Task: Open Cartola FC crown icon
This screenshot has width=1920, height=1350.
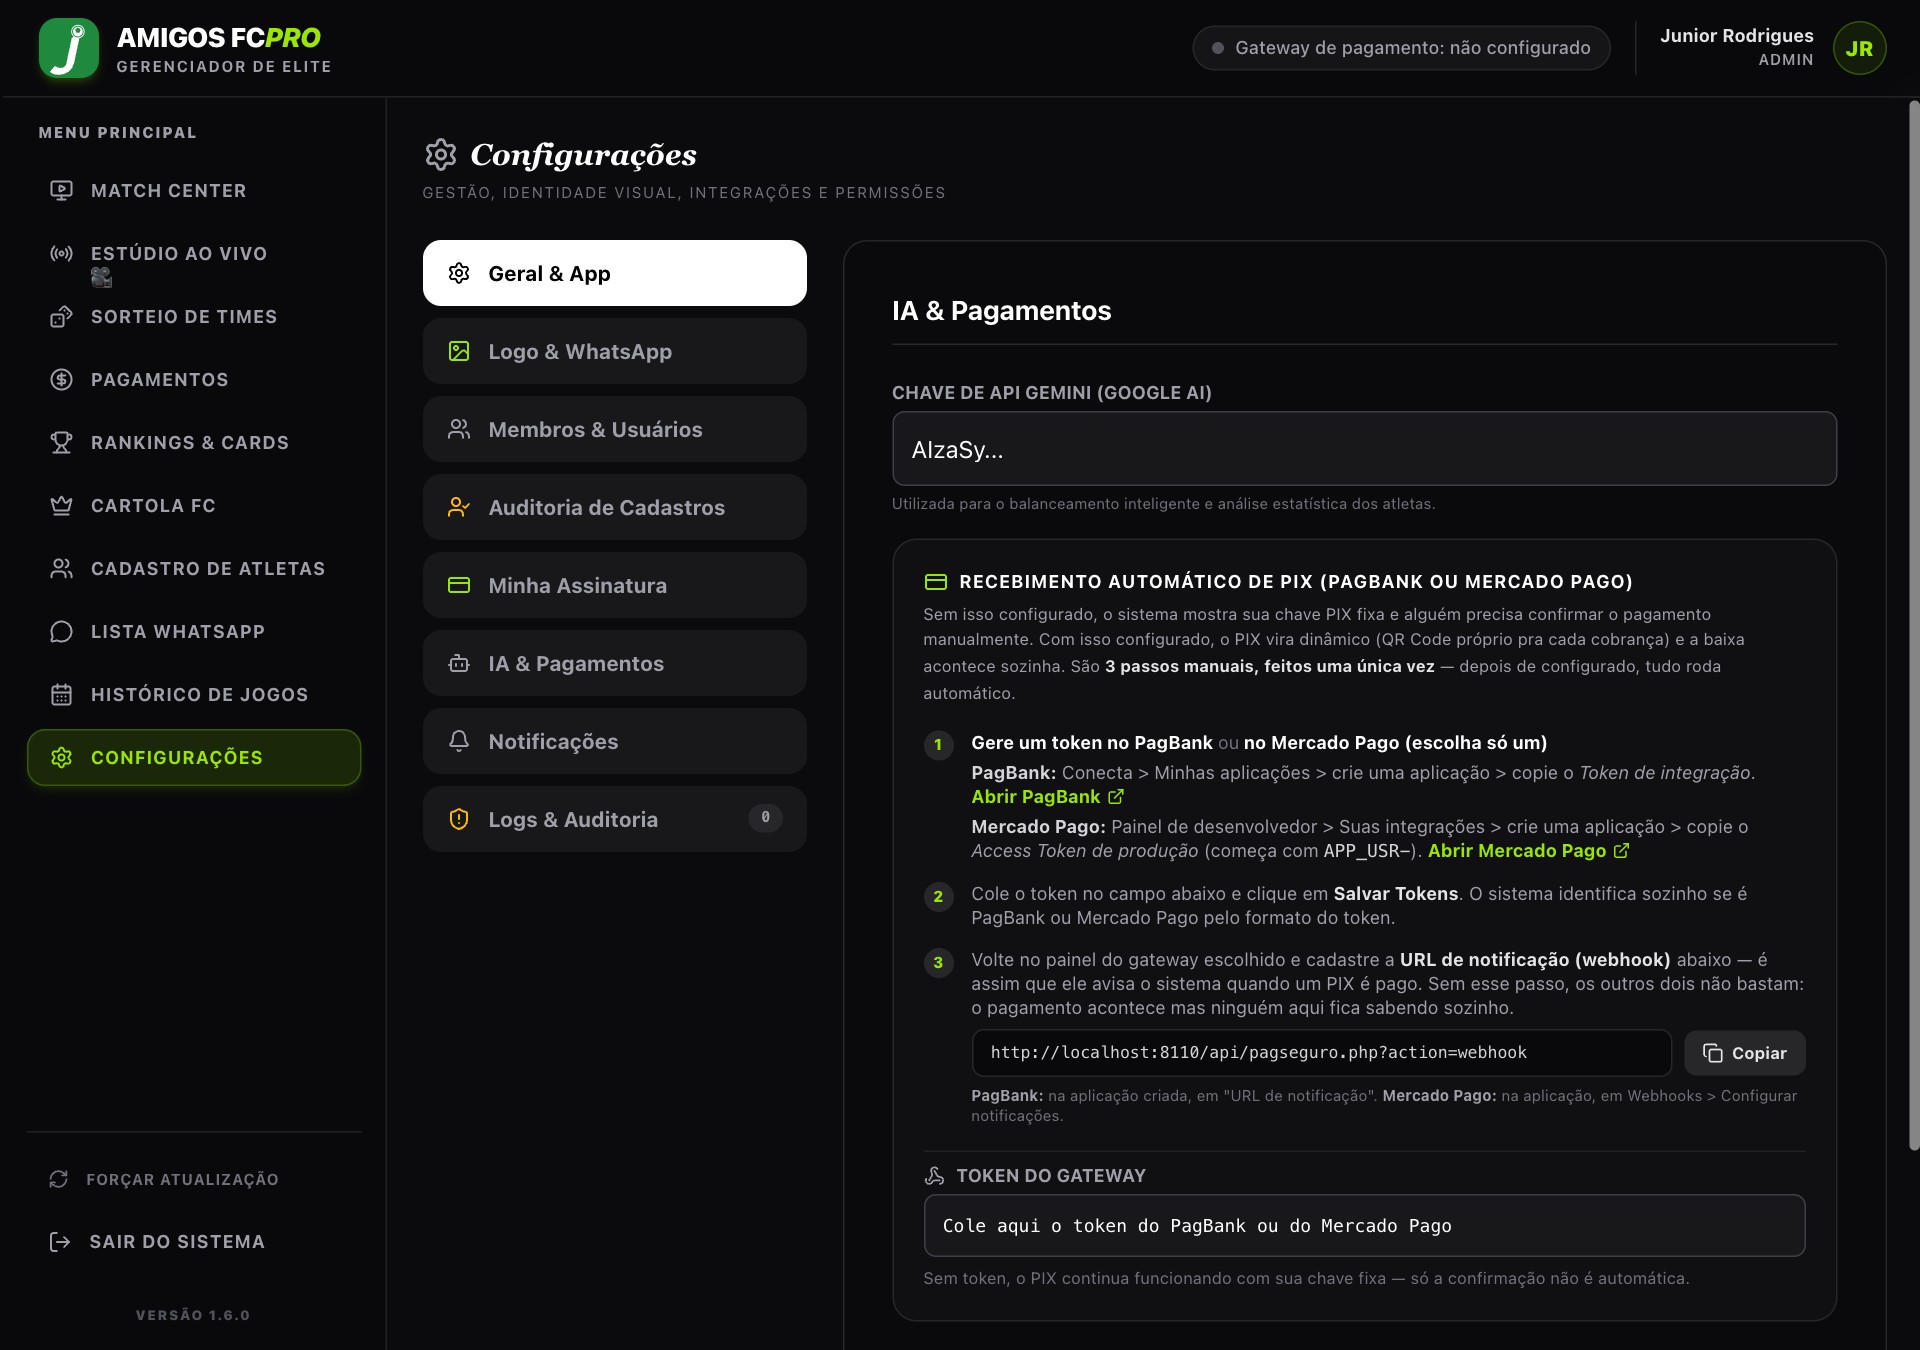Action: coord(61,506)
